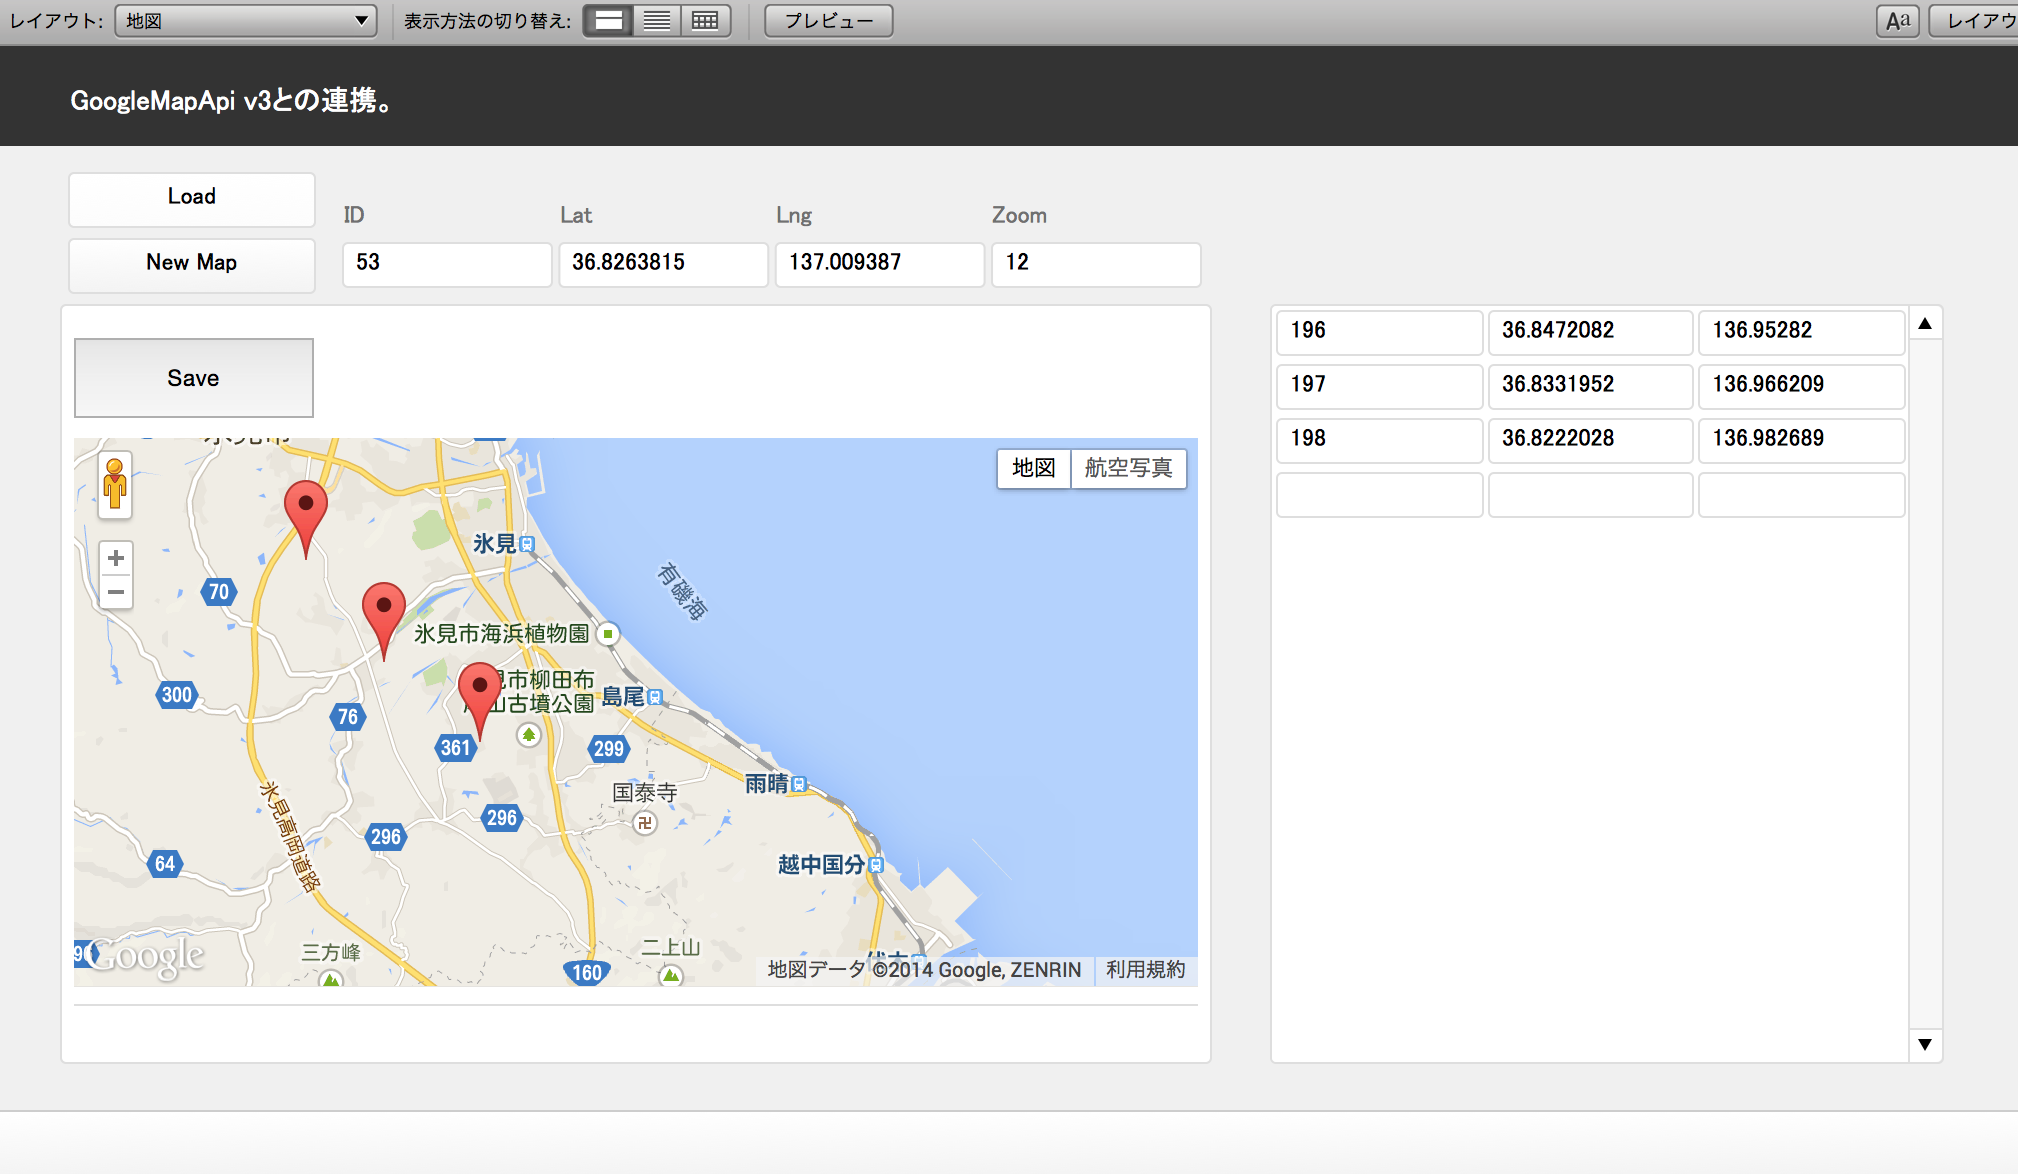
Task: Click the New Map button
Action: (191, 263)
